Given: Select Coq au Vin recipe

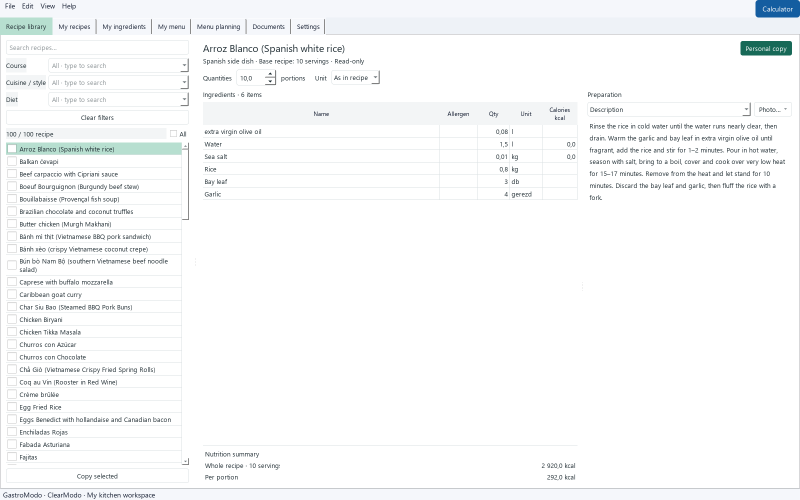Looking at the screenshot, I should 94,382.
